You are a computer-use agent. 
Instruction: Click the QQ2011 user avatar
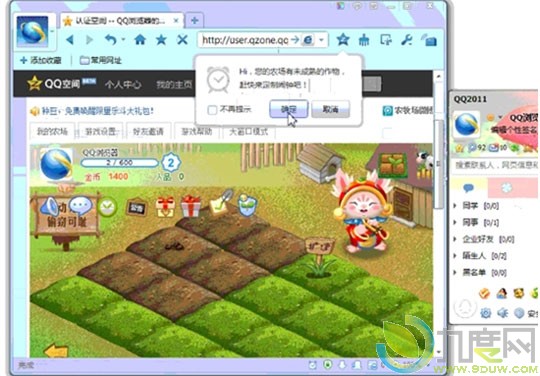tap(466, 124)
